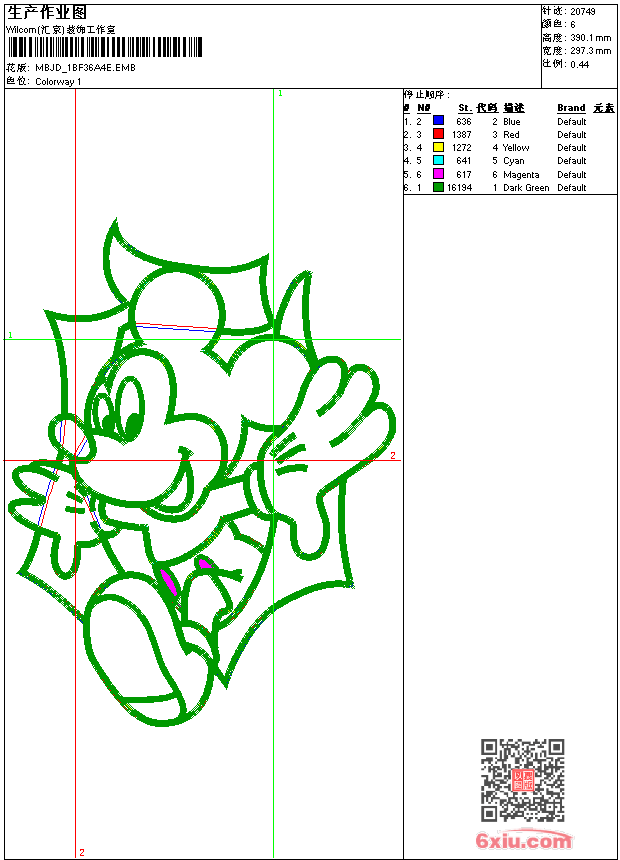
Task: Click the barcode in the header
Action: (105, 47)
